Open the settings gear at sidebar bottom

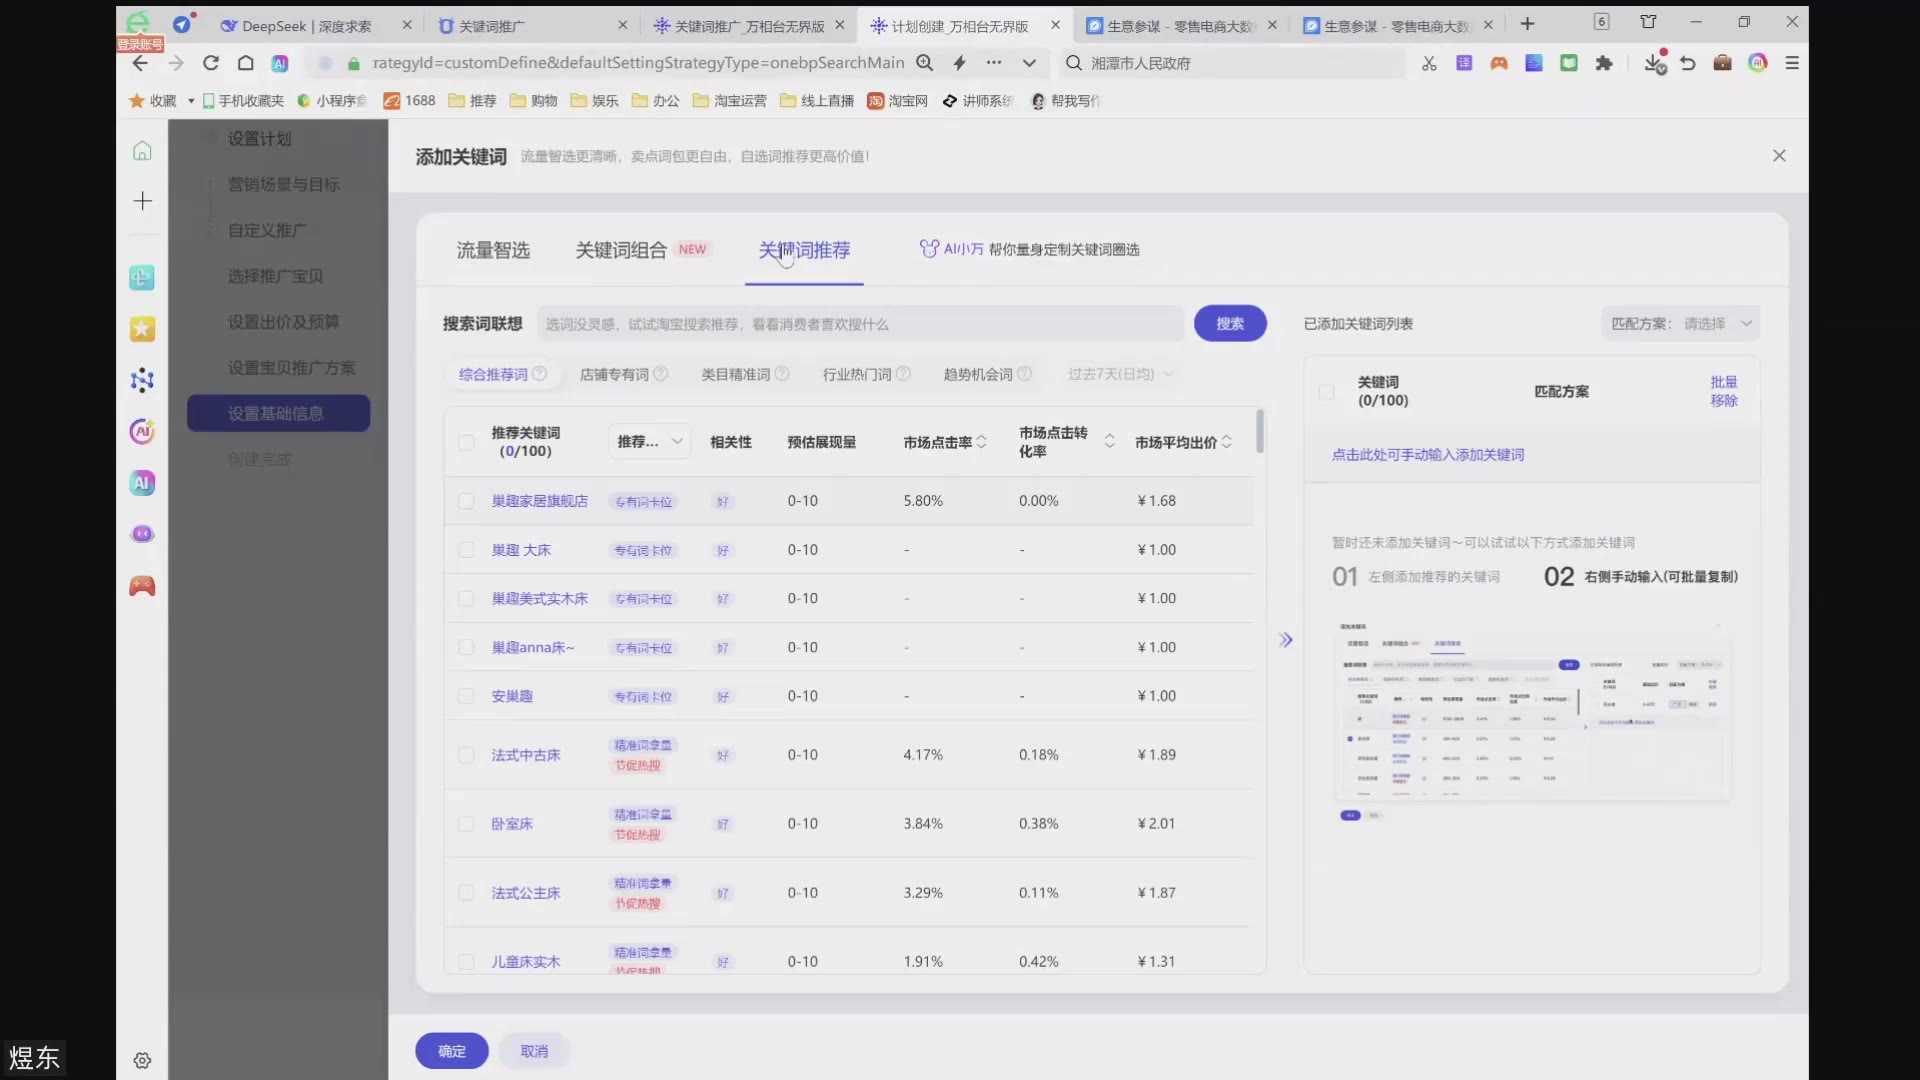tap(142, 1060)
